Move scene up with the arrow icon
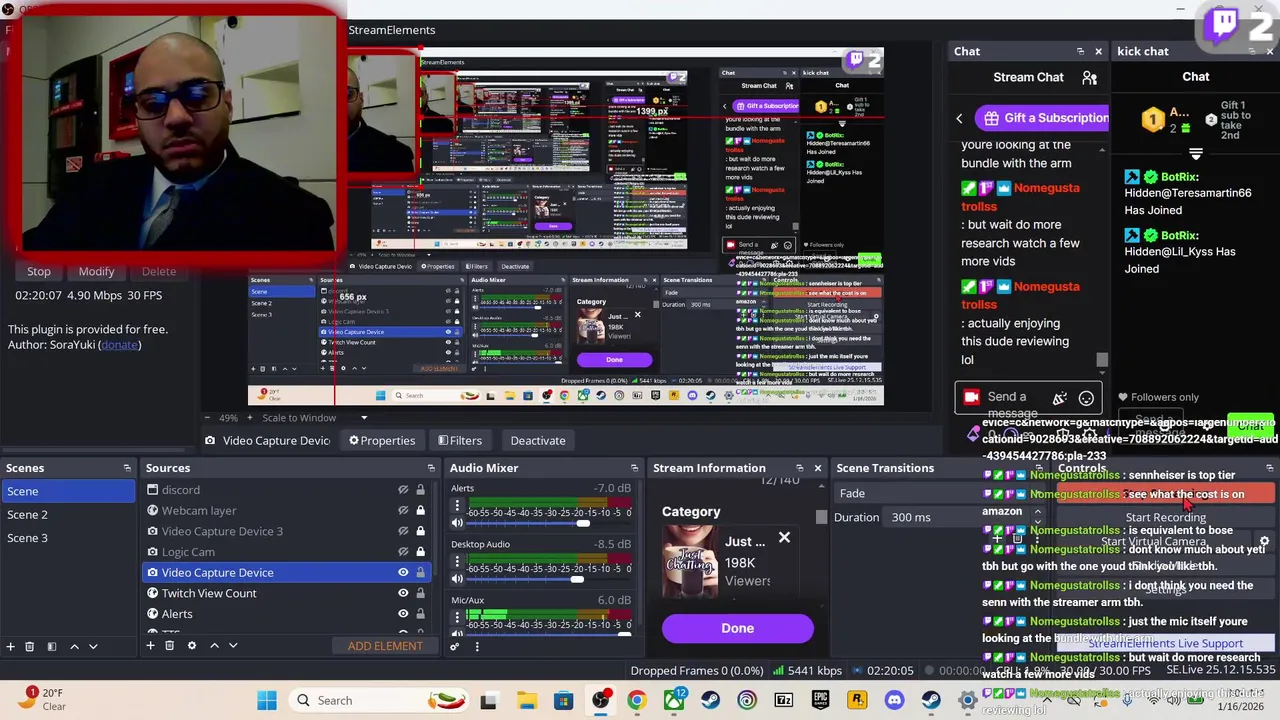The image size is (1280, 720). pyautogui.click(x=74, y=646)
